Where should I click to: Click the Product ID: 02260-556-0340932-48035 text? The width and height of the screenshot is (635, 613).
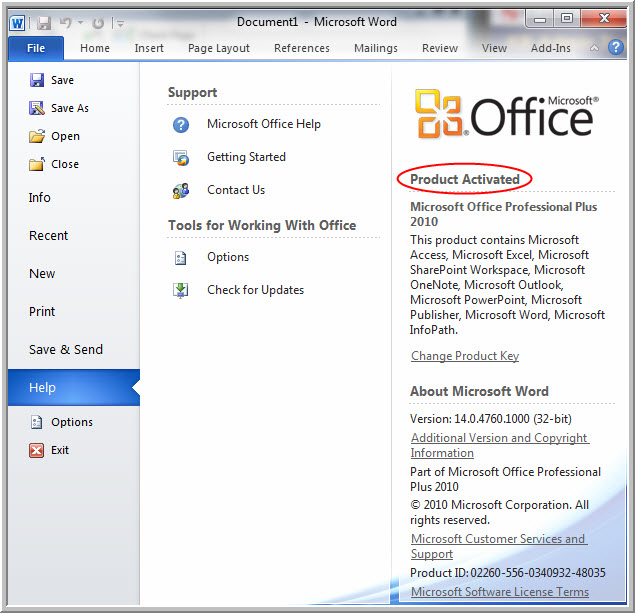point(508,573)
